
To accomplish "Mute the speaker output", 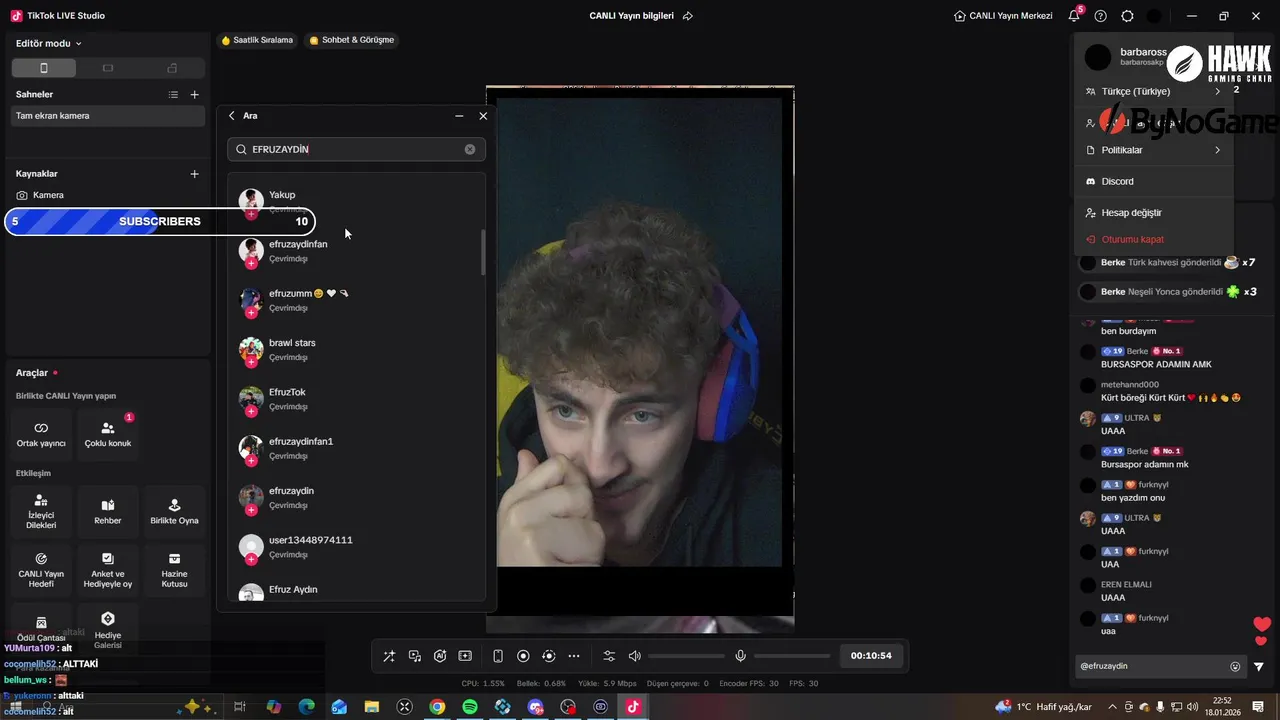I will (634, 656).
